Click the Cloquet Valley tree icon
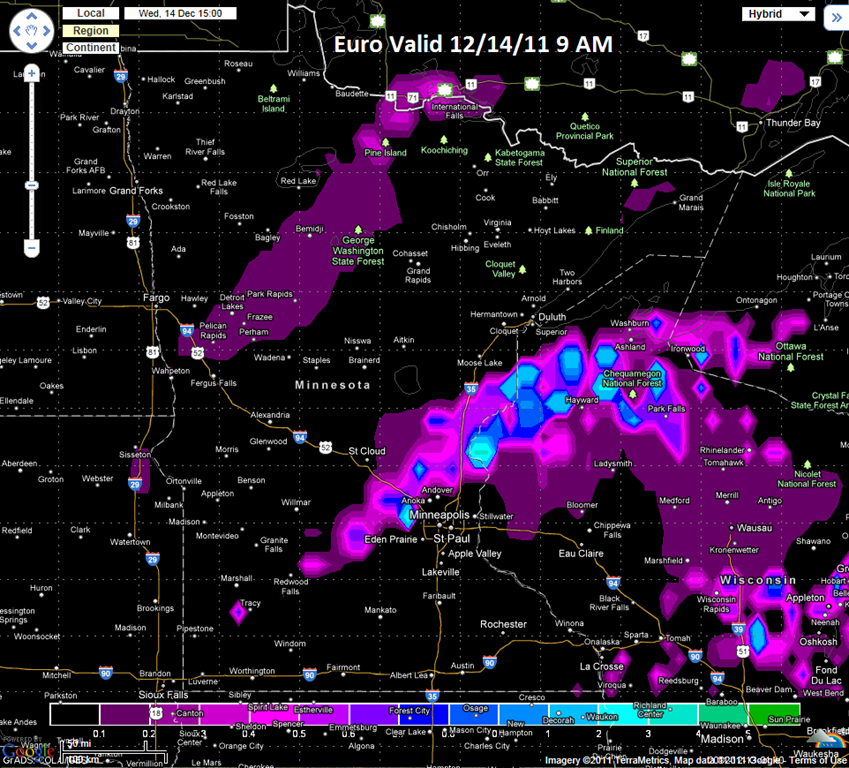849x768 pixels. tap(523, 269)
